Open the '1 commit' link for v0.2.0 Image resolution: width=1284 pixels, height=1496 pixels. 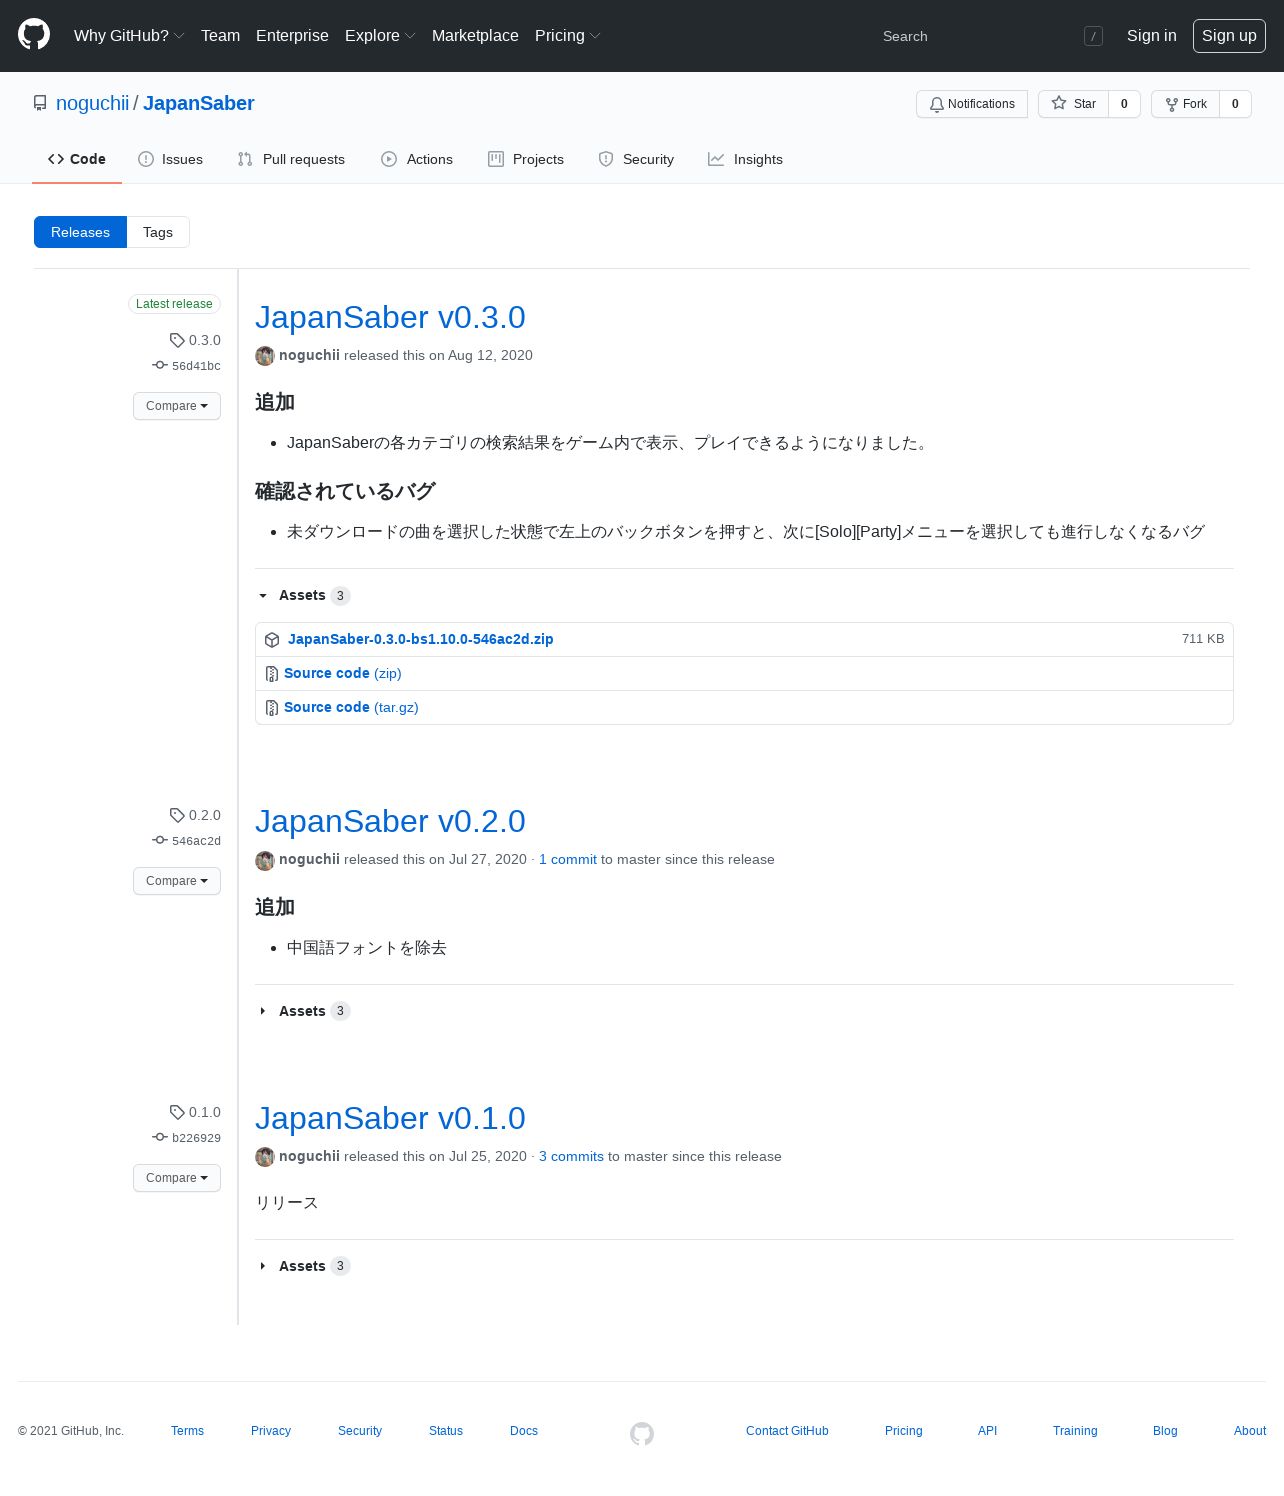tap(568, 859)
